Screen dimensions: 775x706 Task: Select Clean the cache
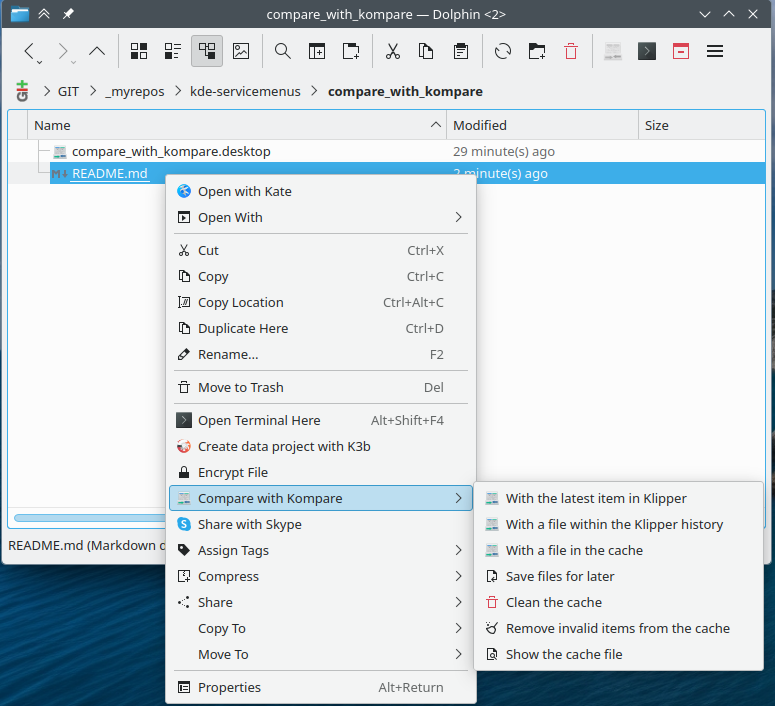pos(618,602)
